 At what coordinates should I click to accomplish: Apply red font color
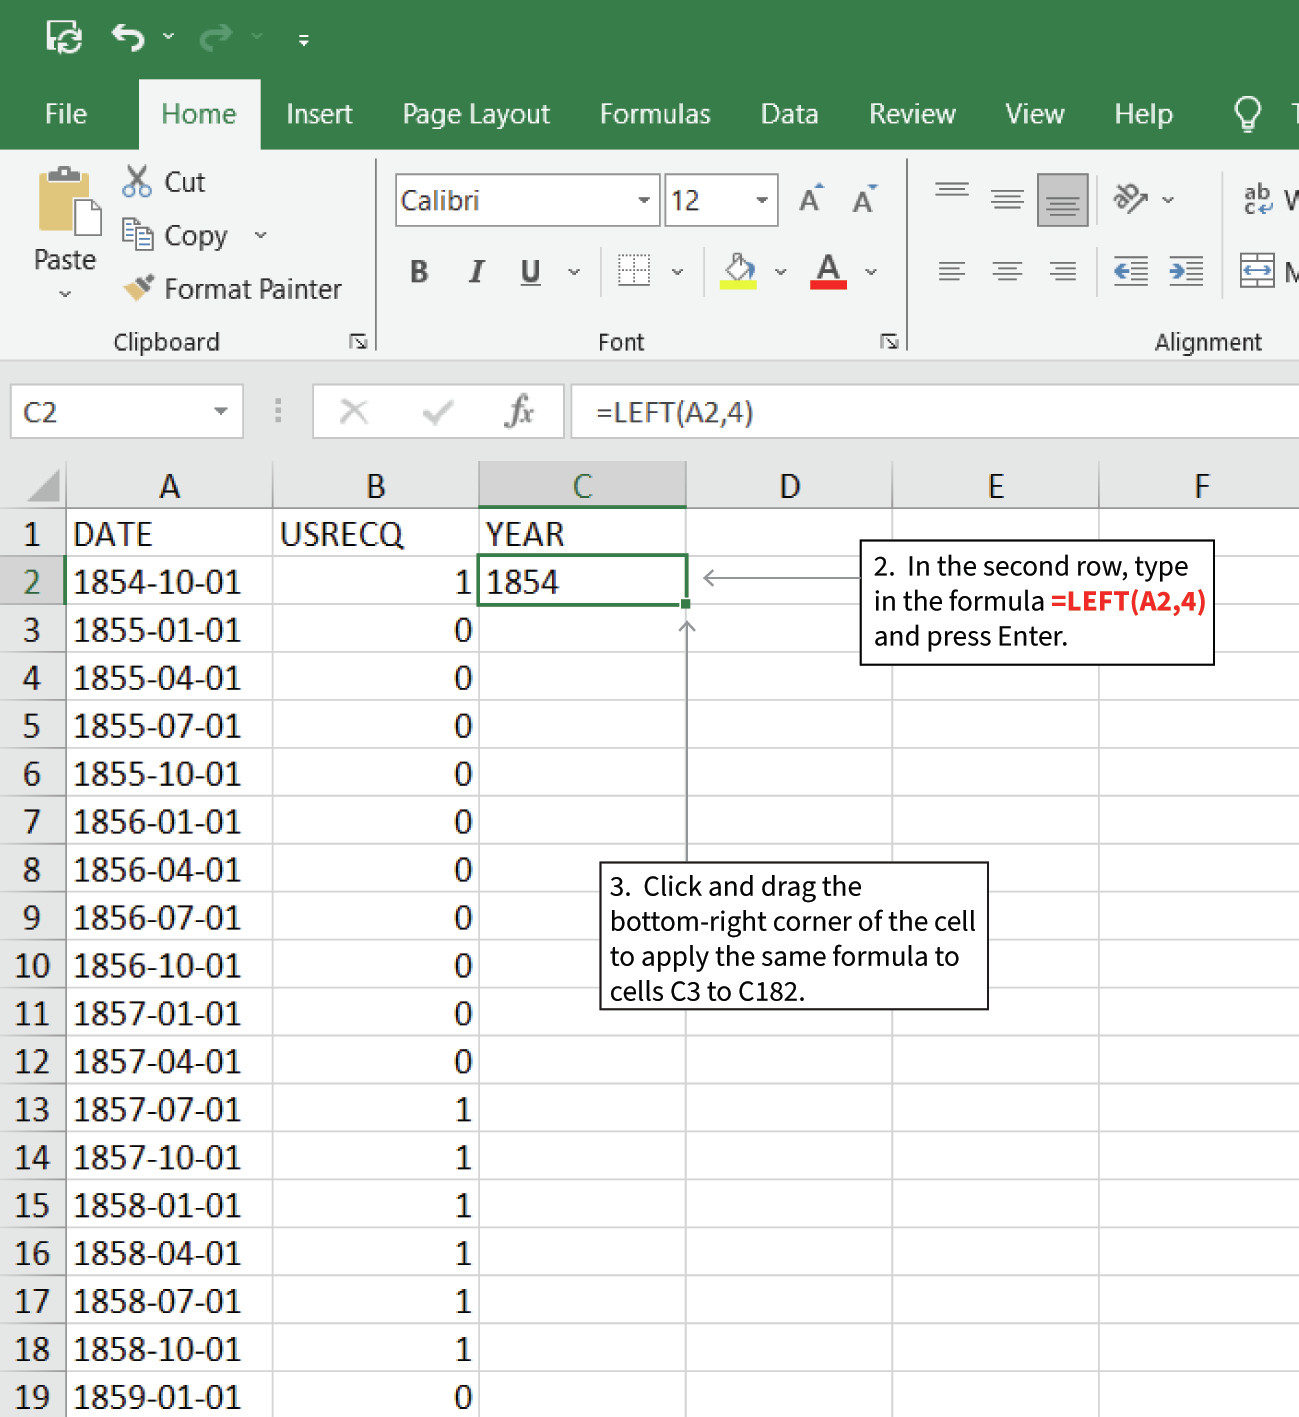coord(828,270)
